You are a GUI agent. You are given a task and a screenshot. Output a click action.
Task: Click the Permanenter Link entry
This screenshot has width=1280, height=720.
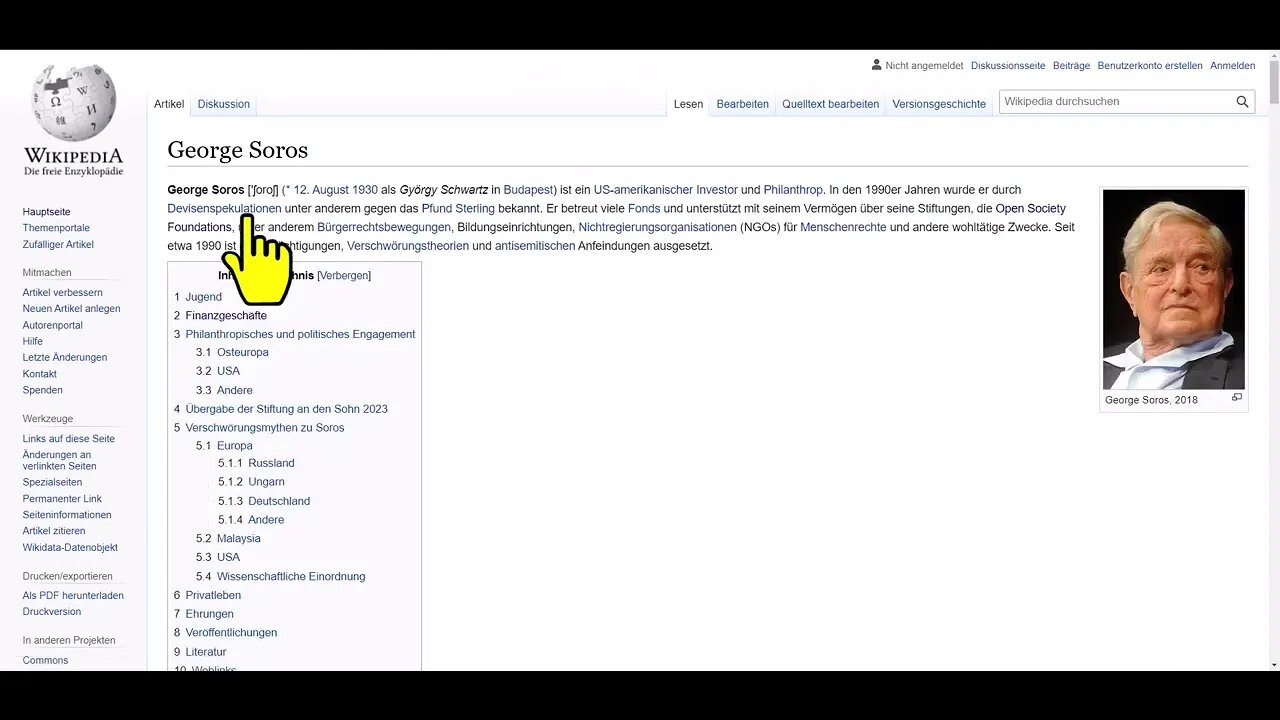click(x=63, y=498)
